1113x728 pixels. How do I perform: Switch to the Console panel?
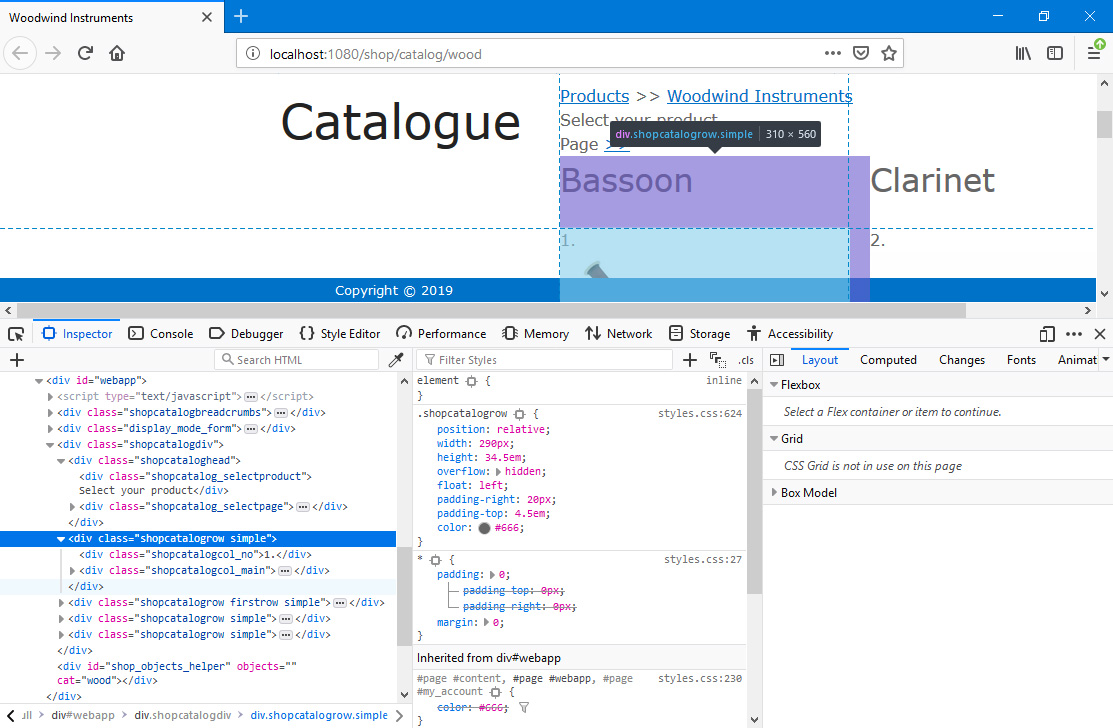tap(161, 334)
